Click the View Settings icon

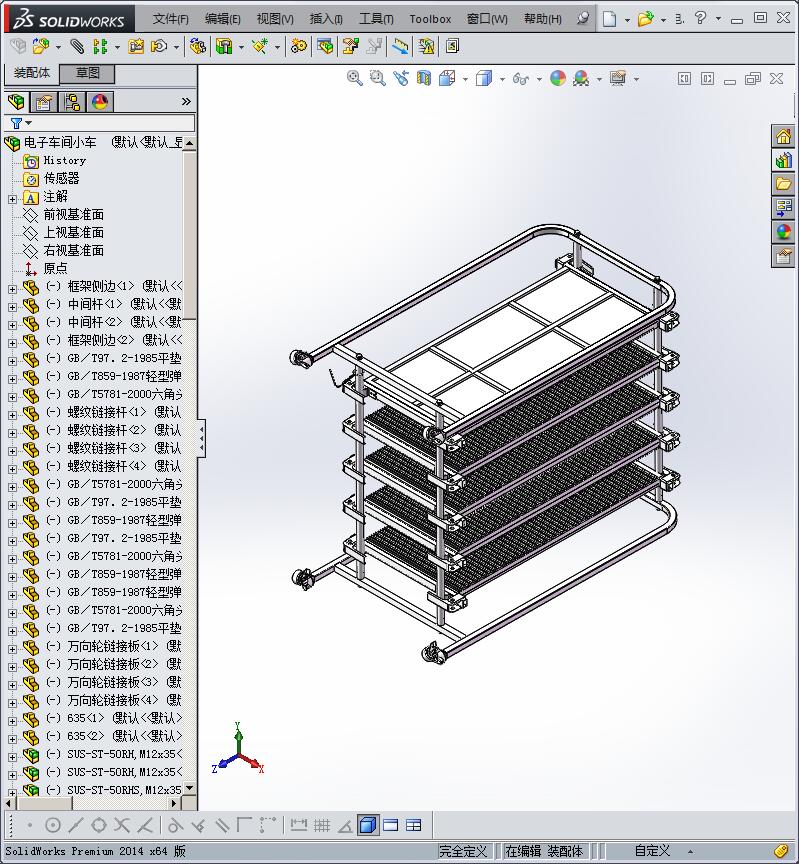click(618, 79)
